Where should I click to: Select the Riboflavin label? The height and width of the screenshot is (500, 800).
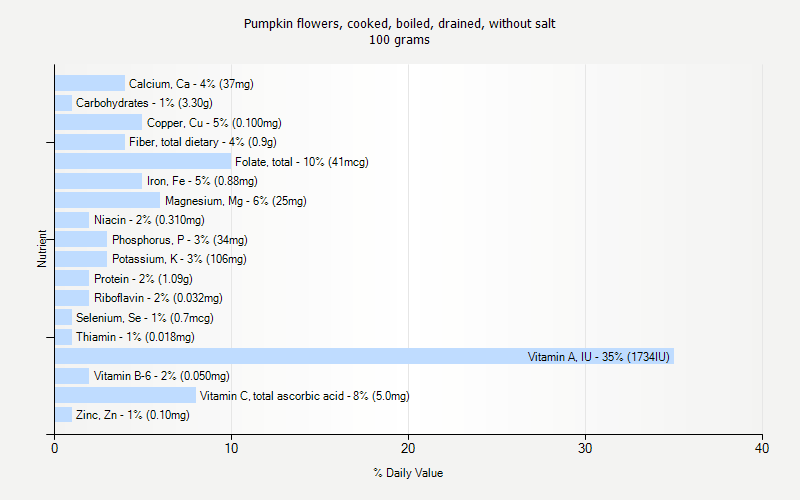click(x=158, y=298)
